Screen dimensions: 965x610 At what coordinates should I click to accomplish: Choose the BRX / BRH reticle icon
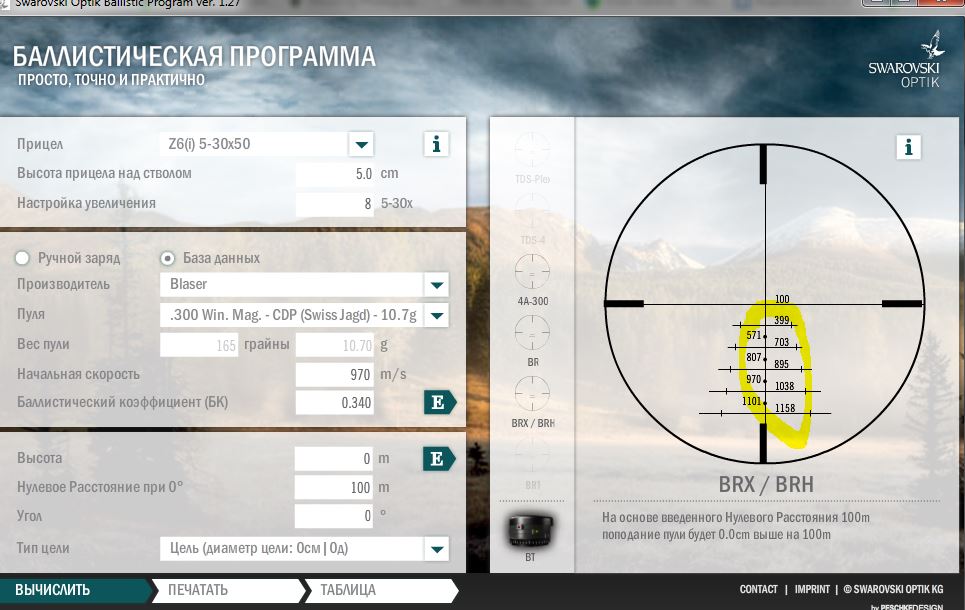(532, 392)
